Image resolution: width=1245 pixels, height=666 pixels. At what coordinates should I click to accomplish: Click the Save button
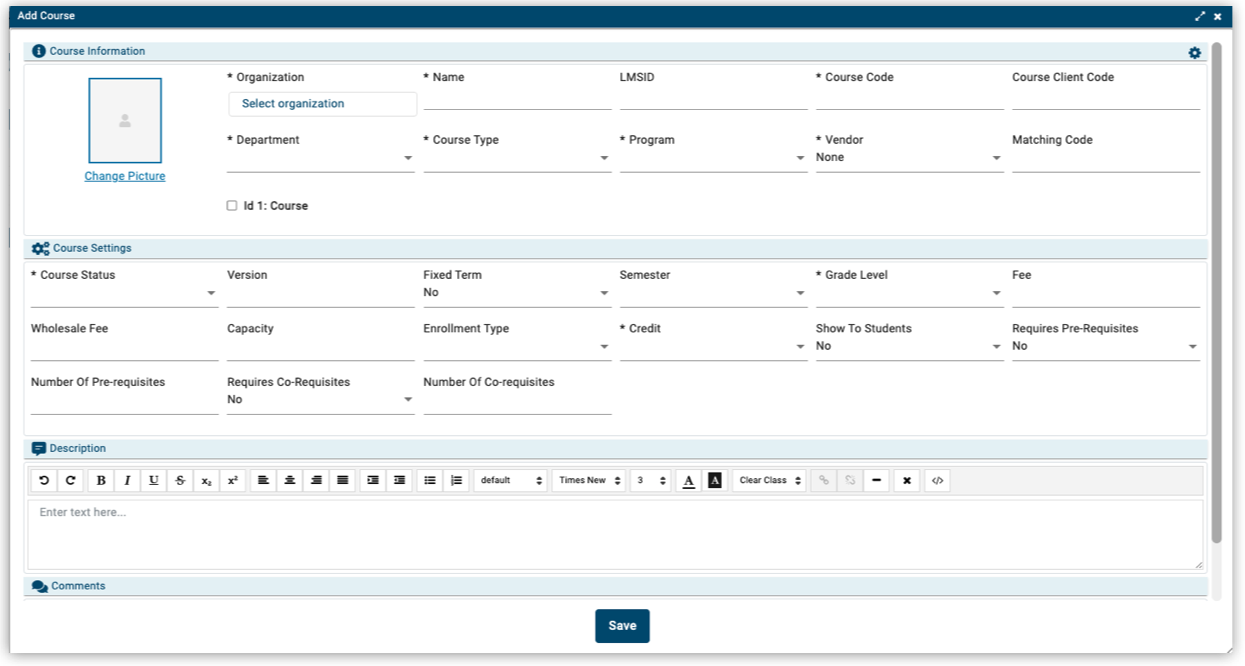pos(622,625)
